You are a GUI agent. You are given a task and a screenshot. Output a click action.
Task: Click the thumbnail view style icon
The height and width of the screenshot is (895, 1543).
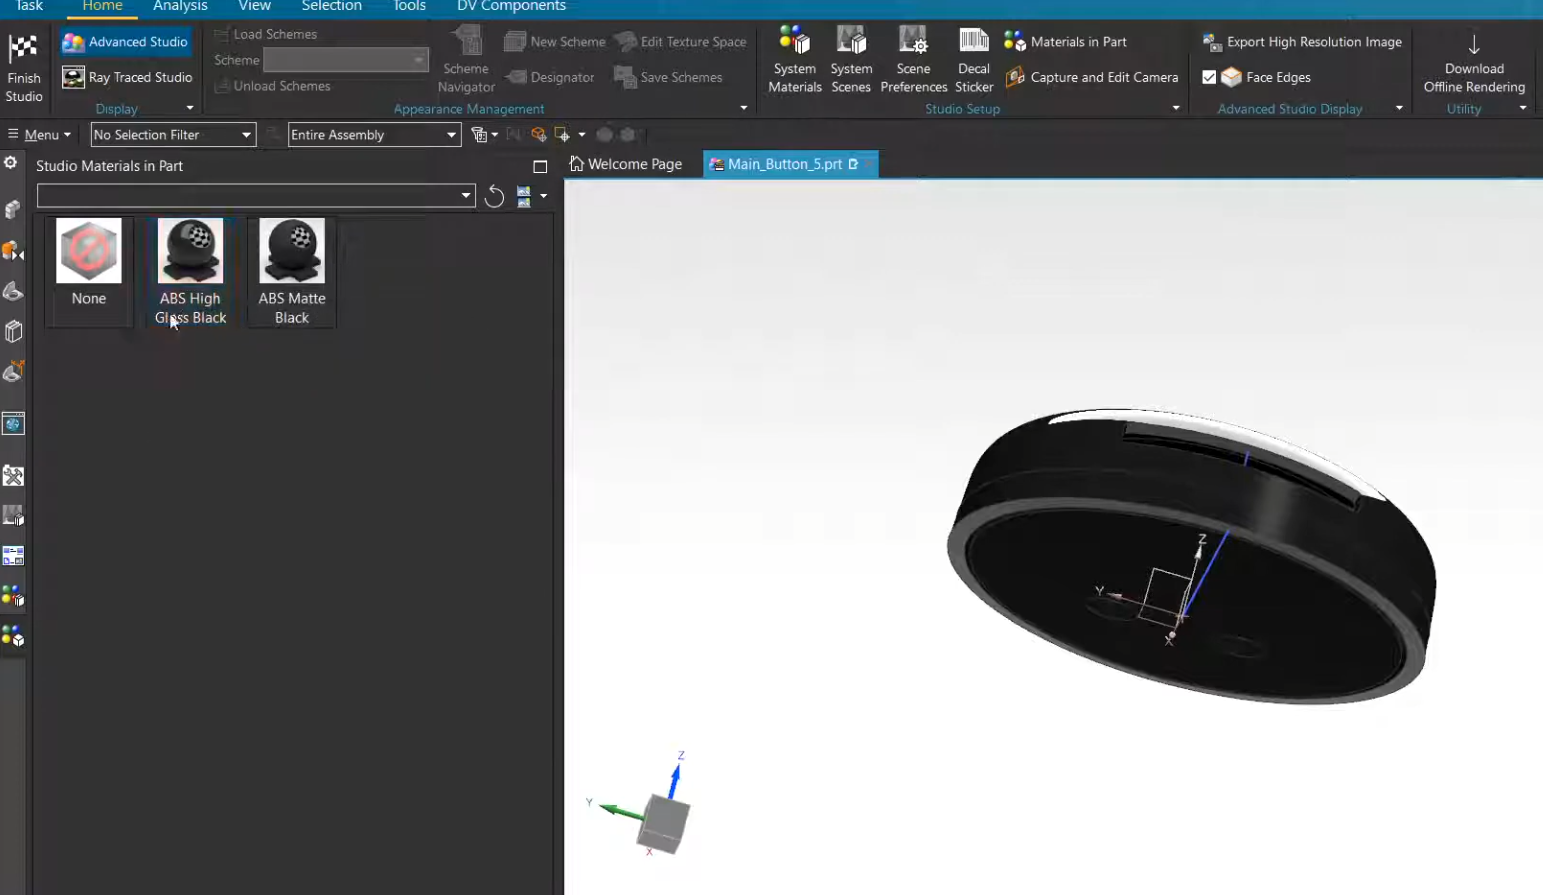coord(524,196)
